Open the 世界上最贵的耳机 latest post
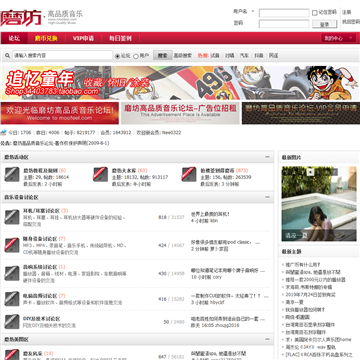This screenshot has height=360, width=360. click(210, 214)
